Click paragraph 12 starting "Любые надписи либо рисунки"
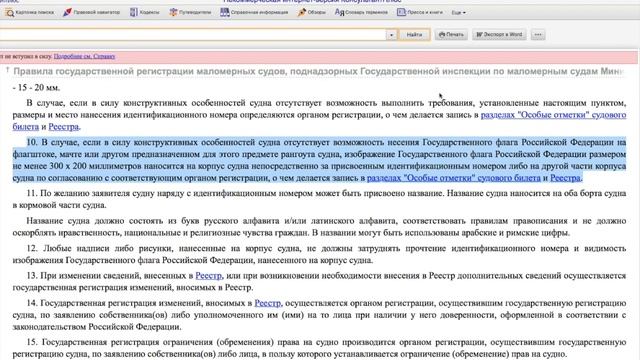Screen dimensions: 640x360 point(319,254)
